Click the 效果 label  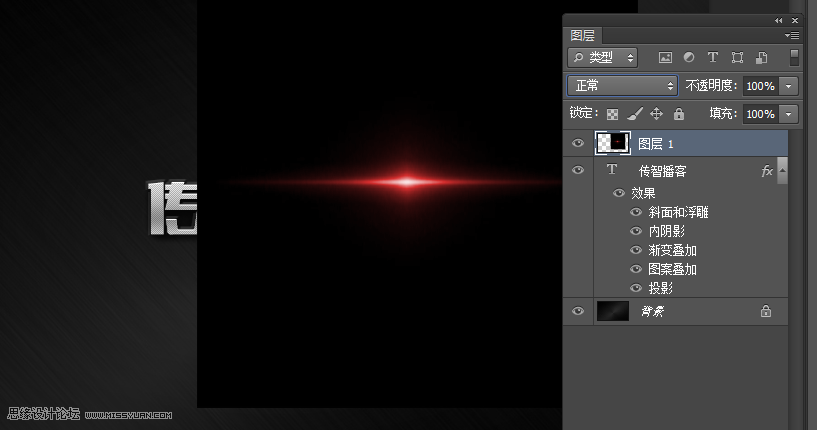[643, 193]
